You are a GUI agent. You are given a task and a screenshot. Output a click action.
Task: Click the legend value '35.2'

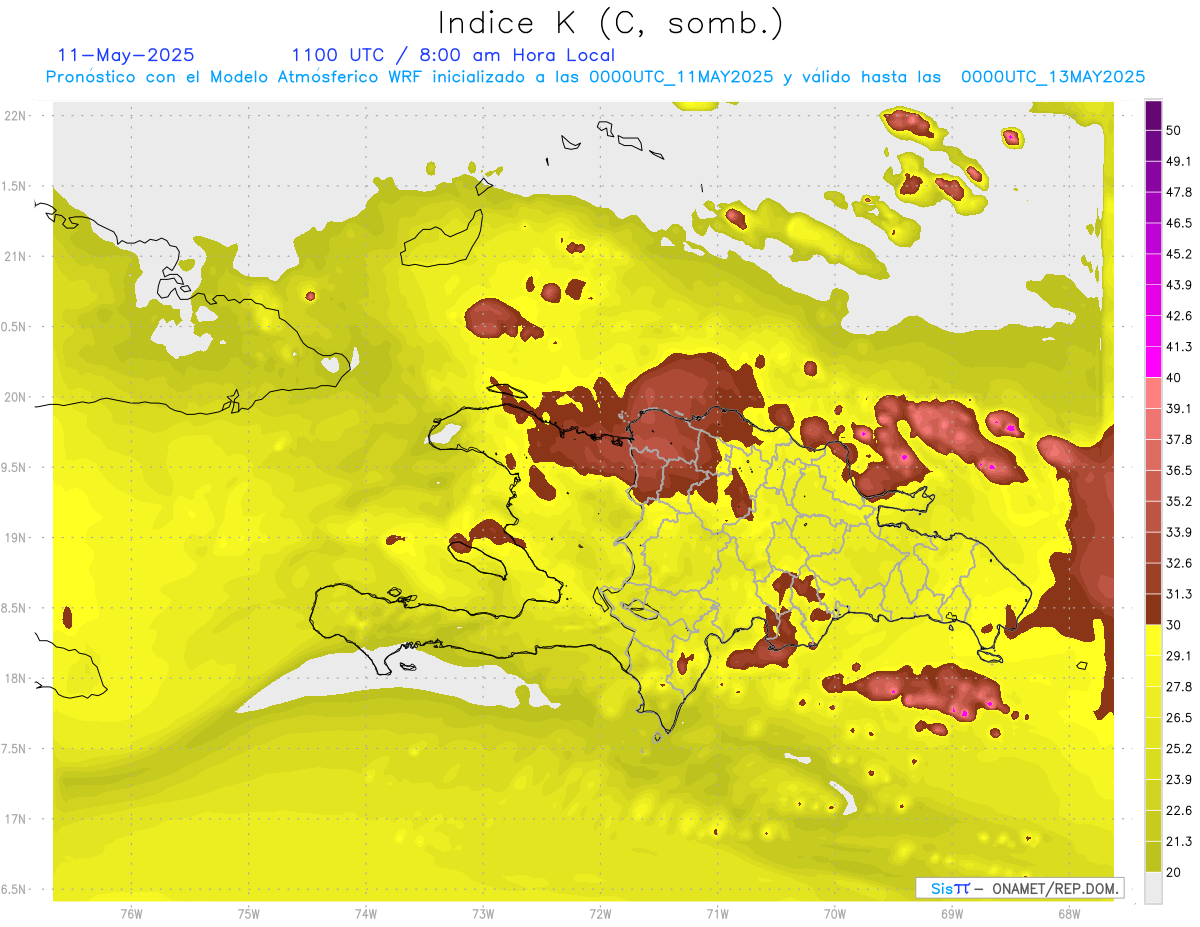pyautogui.click(x=1178, y=501)
